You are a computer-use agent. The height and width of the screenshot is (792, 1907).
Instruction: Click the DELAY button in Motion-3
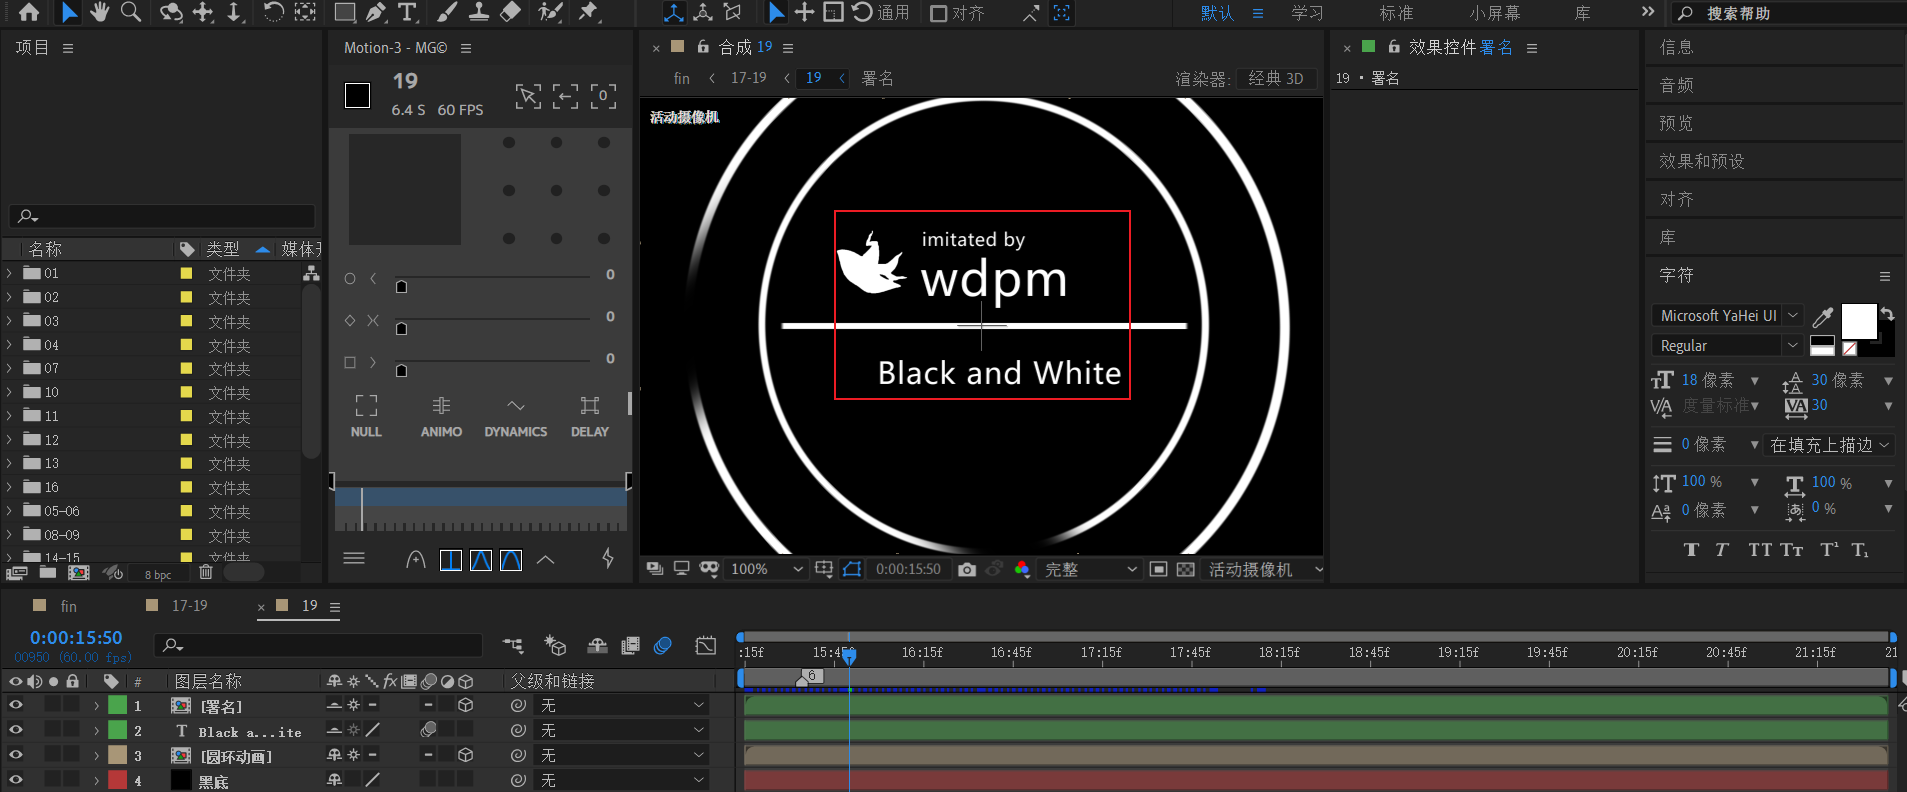590,416
